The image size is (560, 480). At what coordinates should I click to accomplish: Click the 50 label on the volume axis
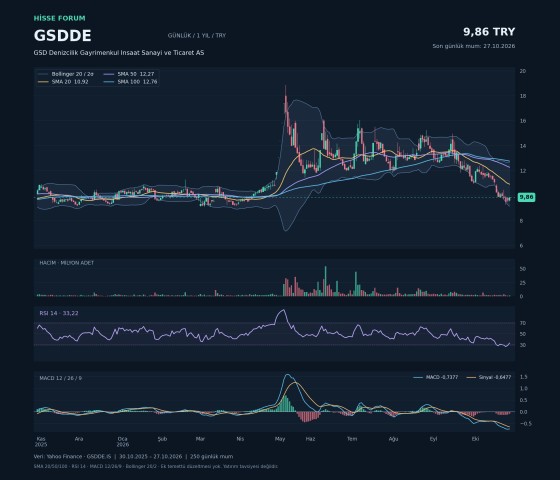coord(522,269)
